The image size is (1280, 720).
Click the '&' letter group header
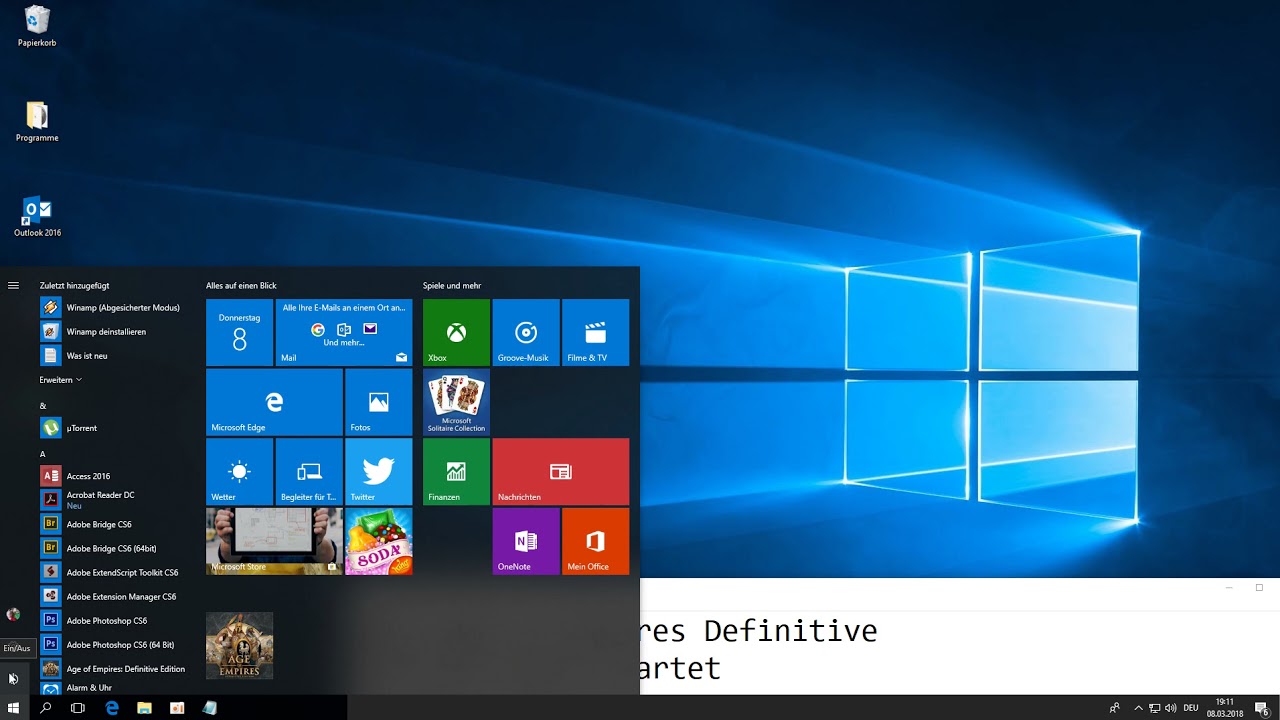[x=43, y=405]
